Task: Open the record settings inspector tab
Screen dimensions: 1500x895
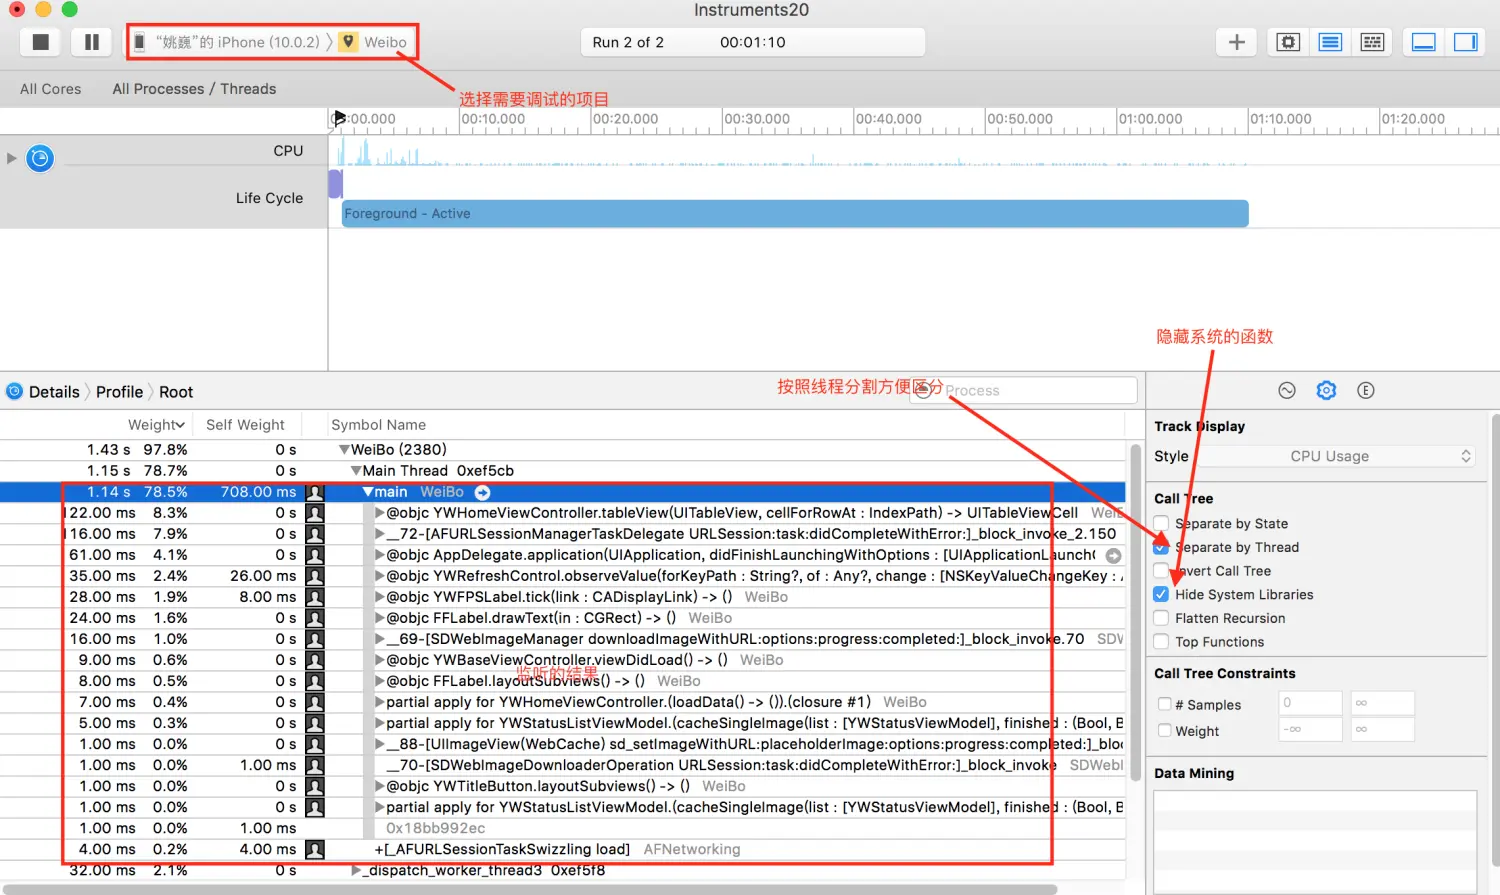Action: click(x=1287, y=390)
